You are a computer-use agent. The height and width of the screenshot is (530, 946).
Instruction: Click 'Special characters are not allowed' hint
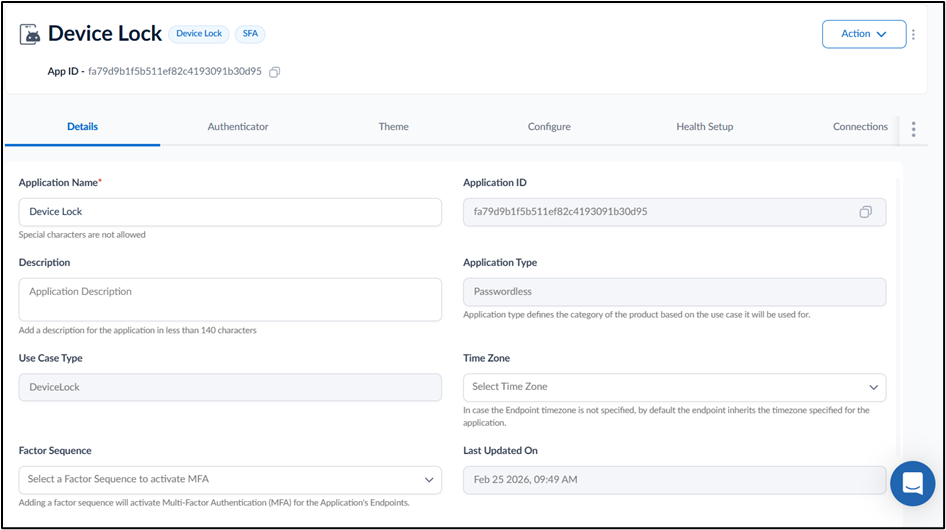coord(82,235)
